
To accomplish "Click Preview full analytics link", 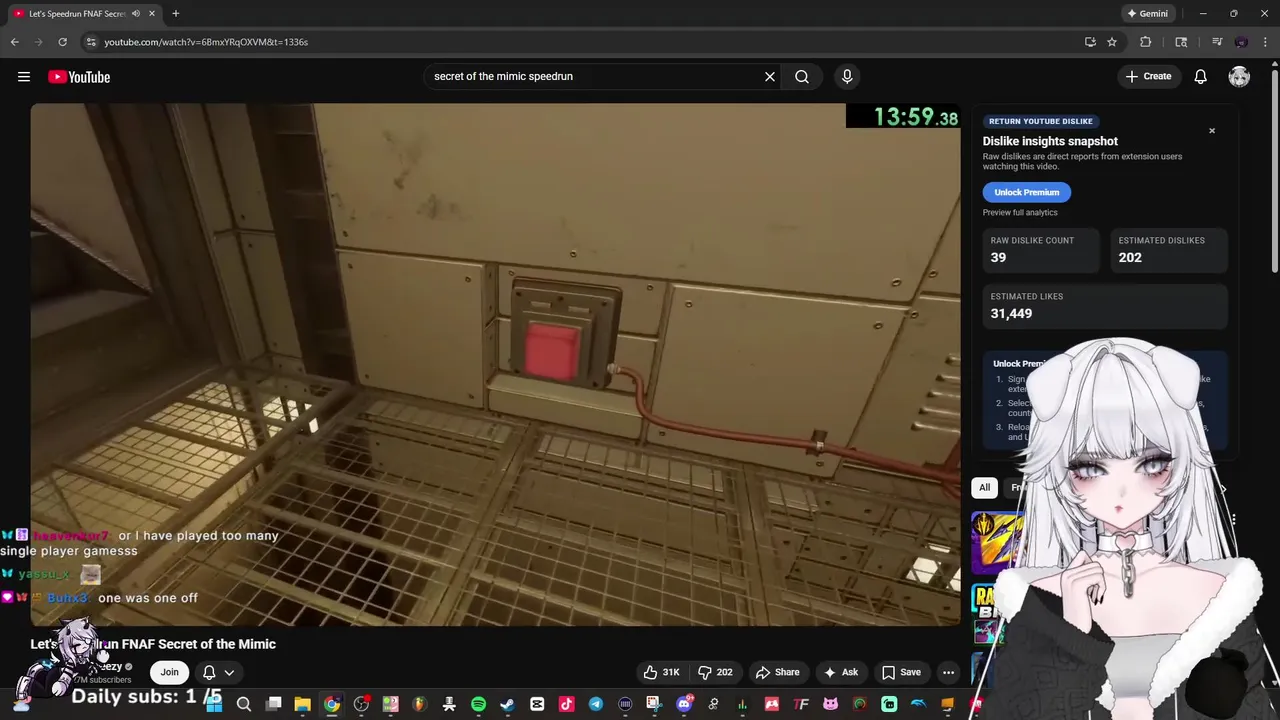I will click(1020, 213).
